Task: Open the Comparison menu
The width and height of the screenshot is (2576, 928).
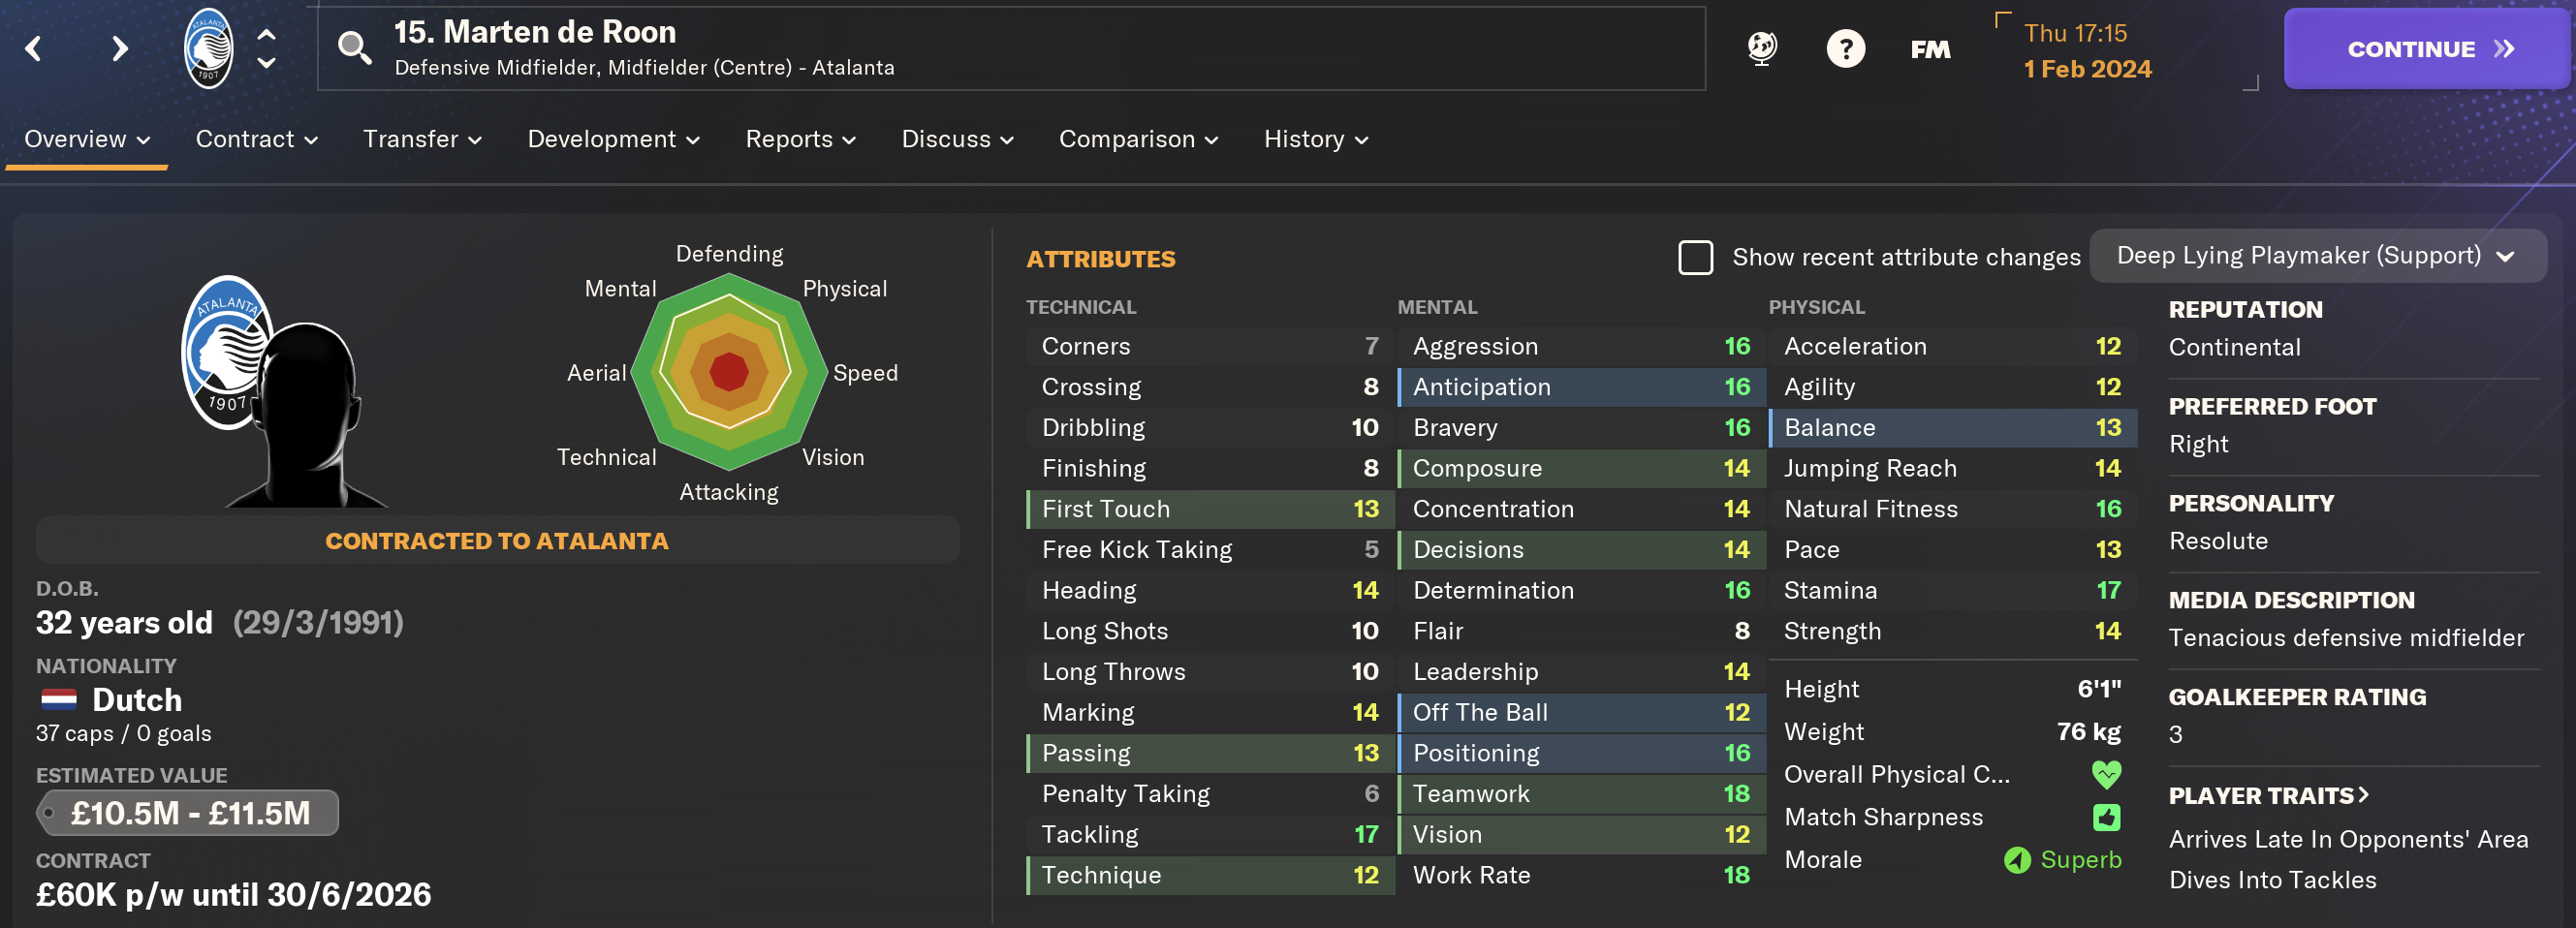Action: pyautogui.click(x=1138, y=139)
